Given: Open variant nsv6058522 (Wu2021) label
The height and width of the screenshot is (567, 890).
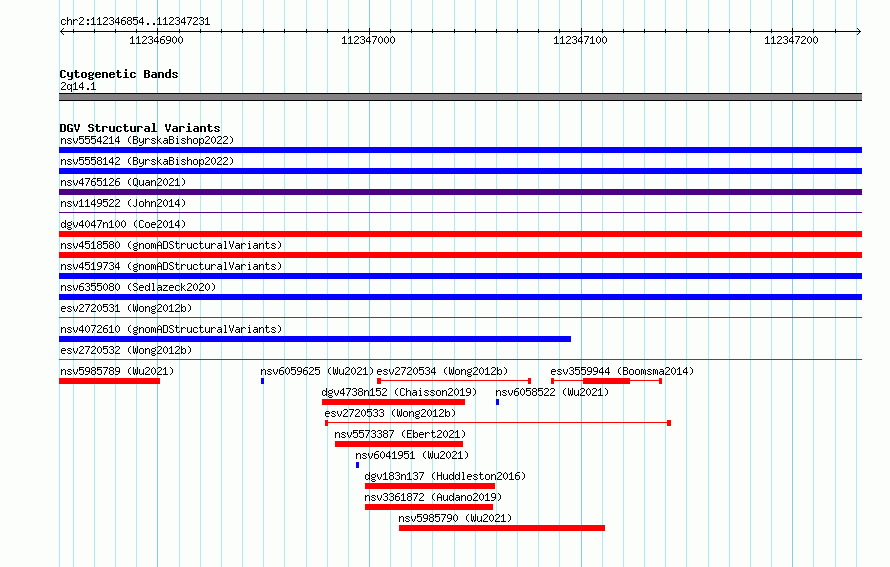Looking at the screenshot, I should [x=552, y=392].
